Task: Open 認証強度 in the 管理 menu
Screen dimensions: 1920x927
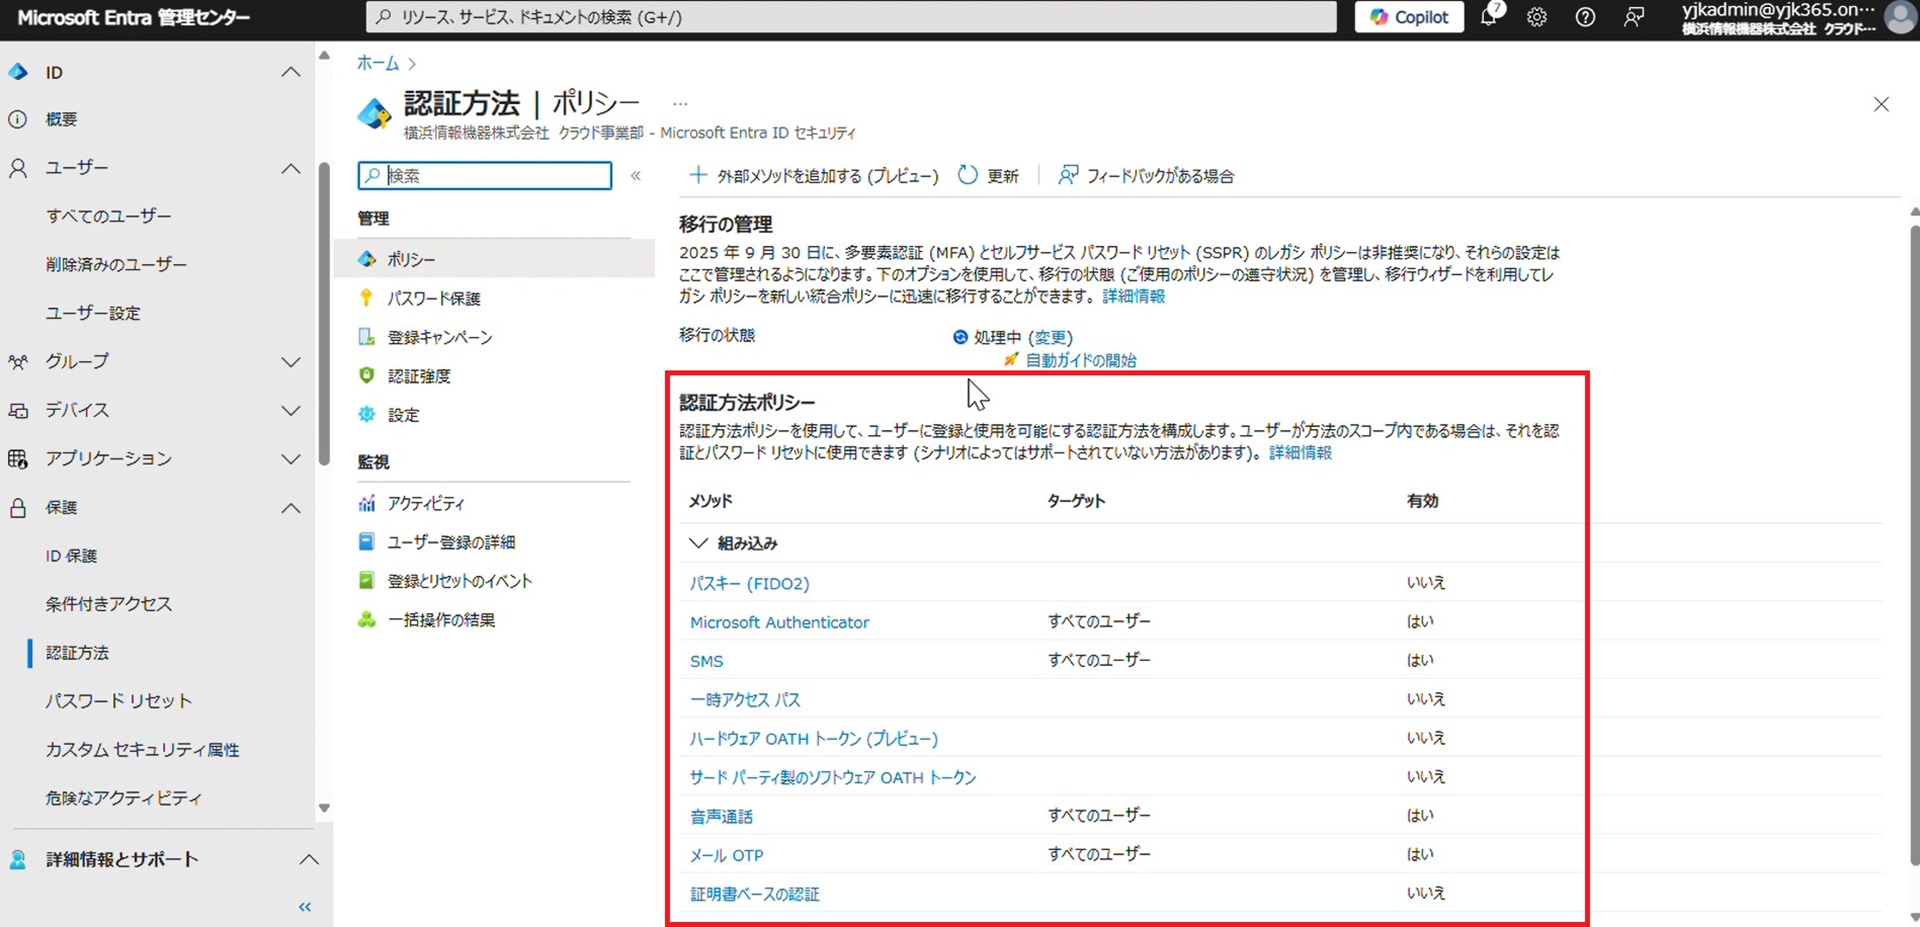Action: [x=418, y=376]
